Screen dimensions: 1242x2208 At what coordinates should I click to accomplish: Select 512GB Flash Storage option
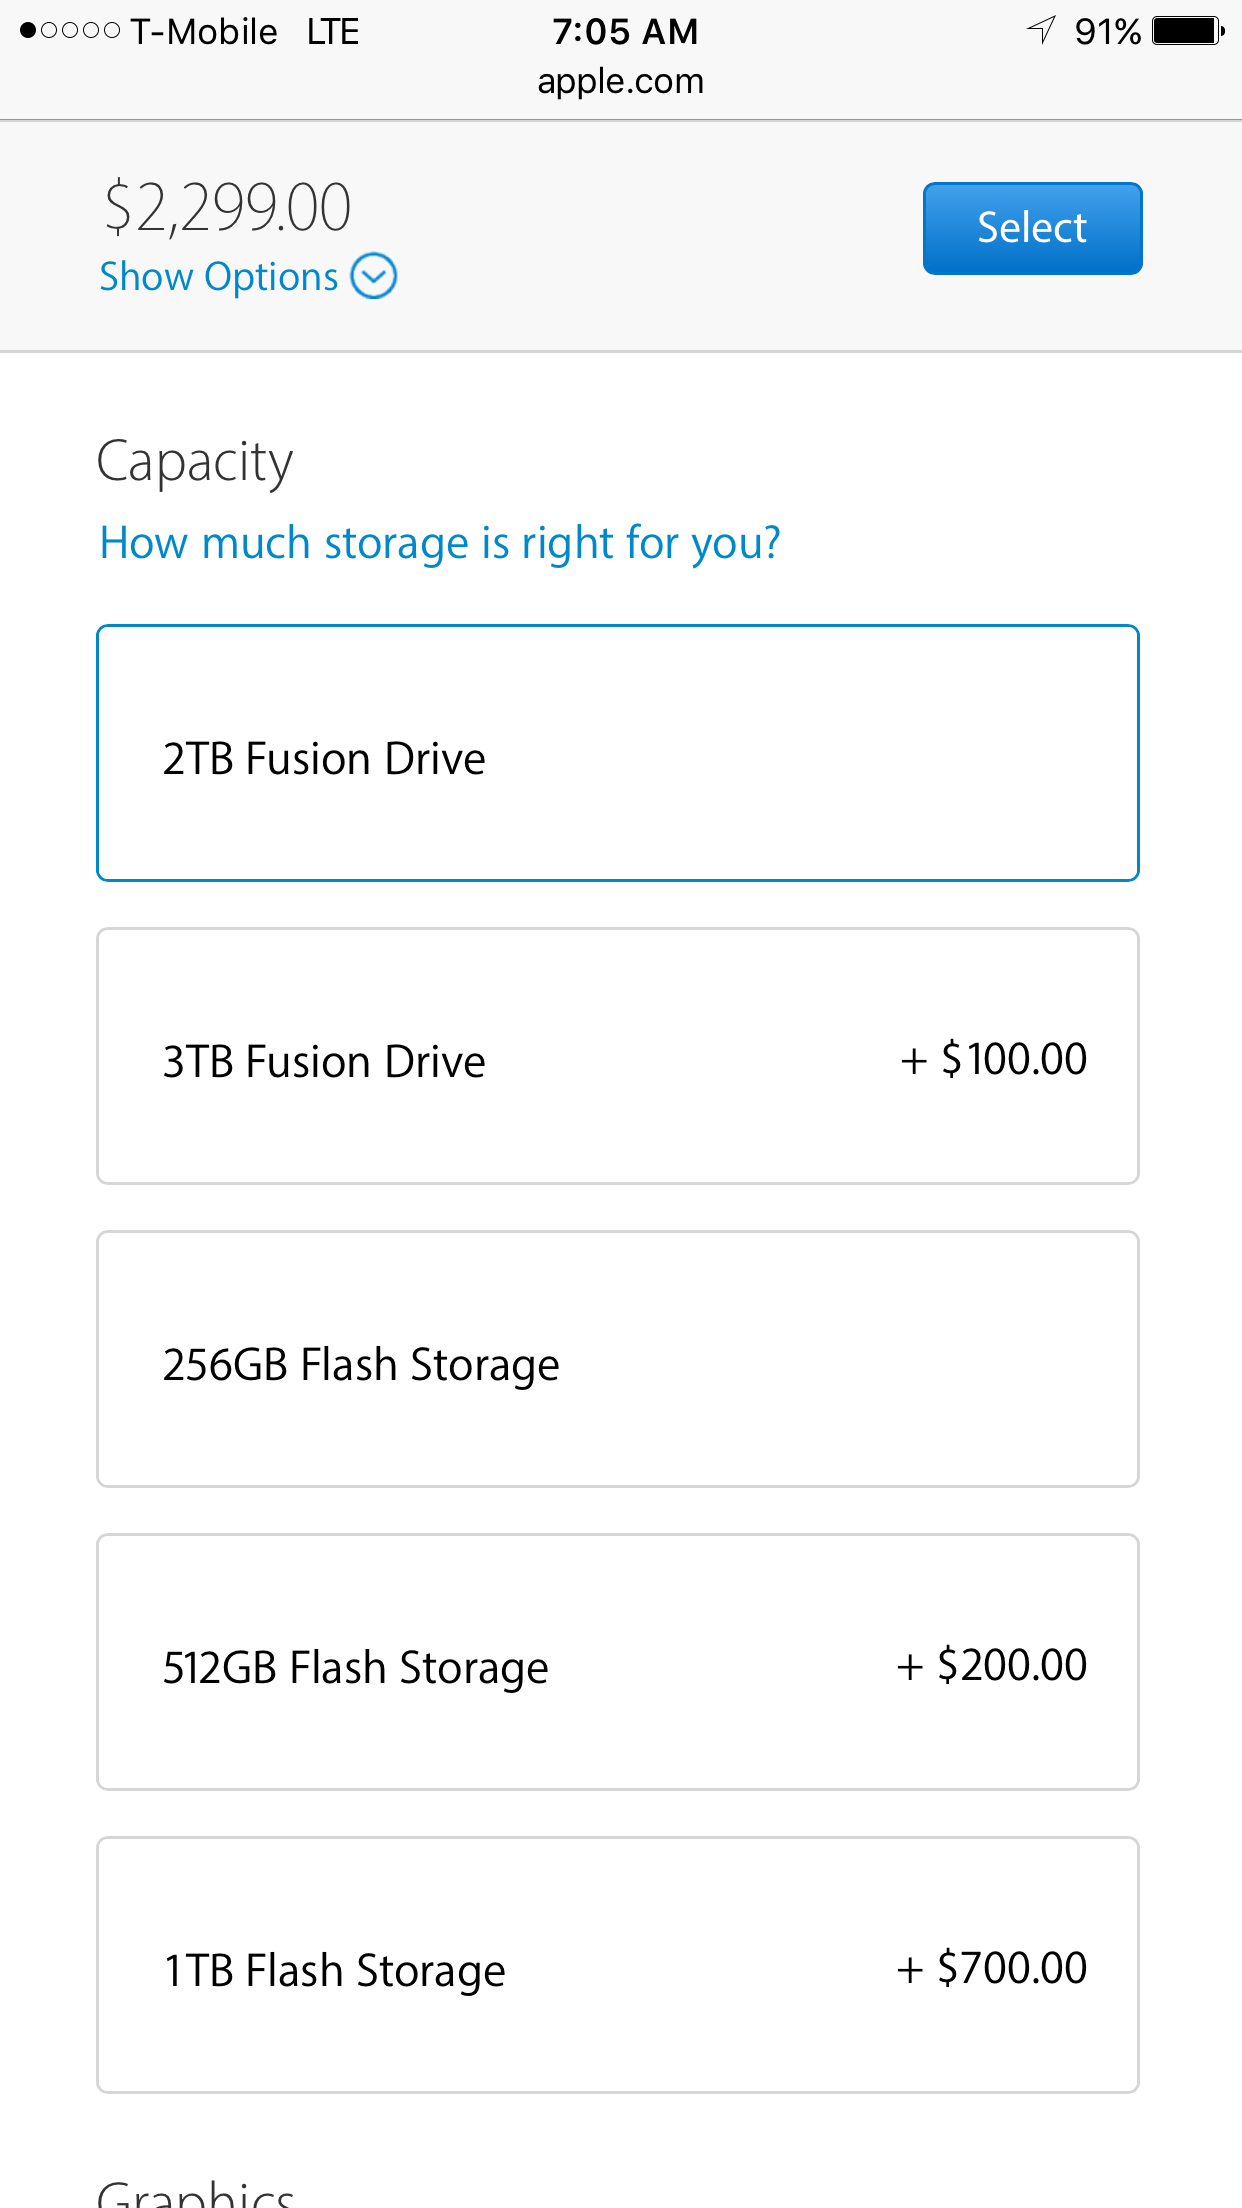tap(618, 1662)
